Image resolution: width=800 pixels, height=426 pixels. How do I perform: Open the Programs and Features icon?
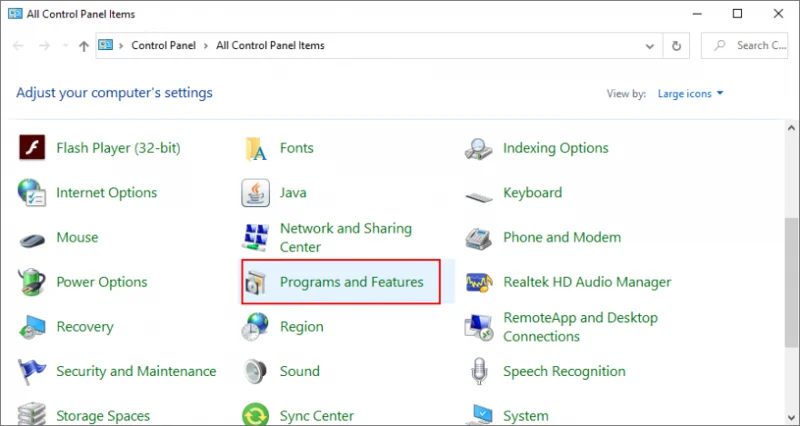tap(255, 283)
